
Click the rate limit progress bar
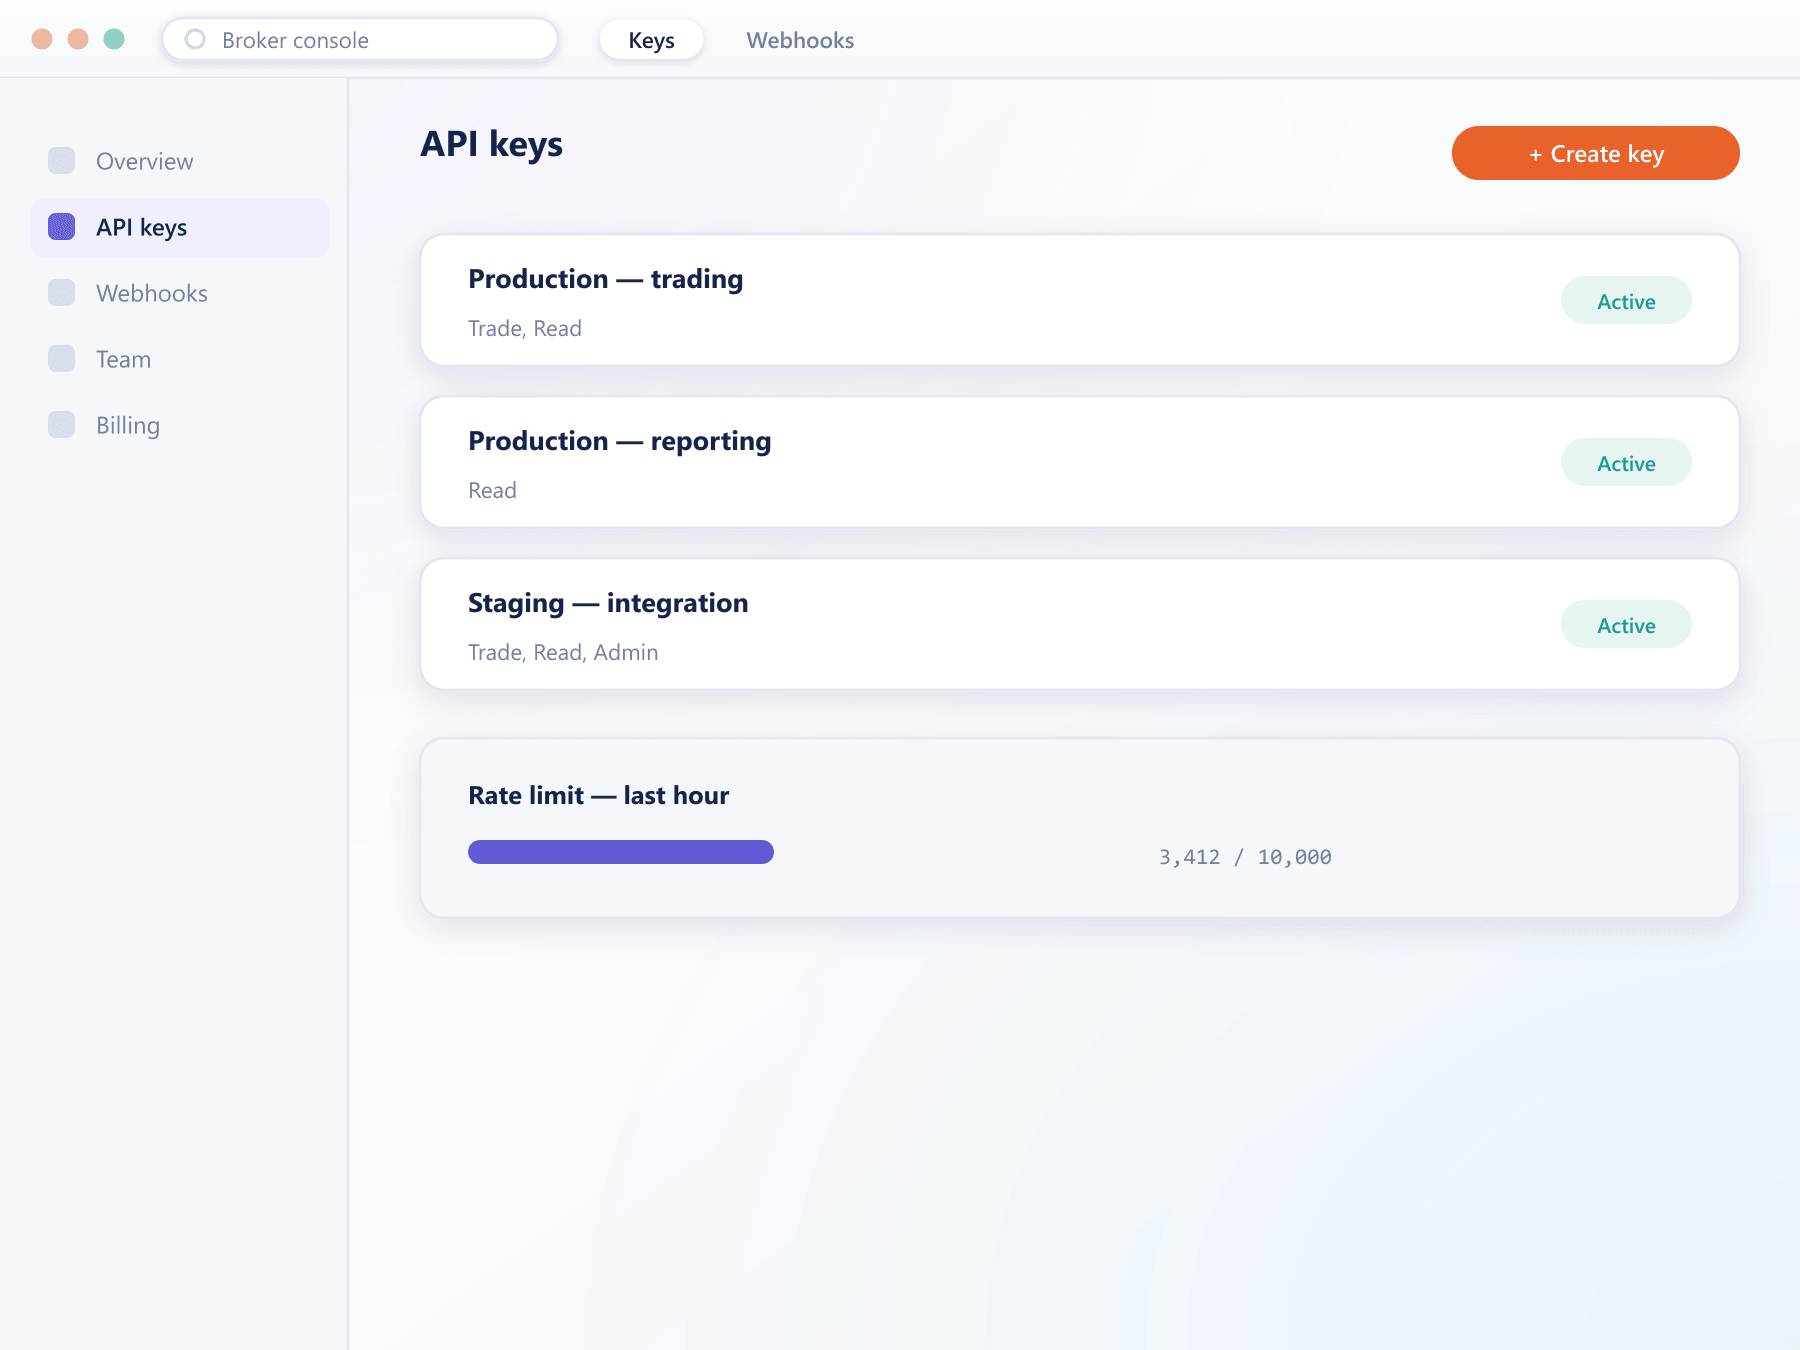620,852
